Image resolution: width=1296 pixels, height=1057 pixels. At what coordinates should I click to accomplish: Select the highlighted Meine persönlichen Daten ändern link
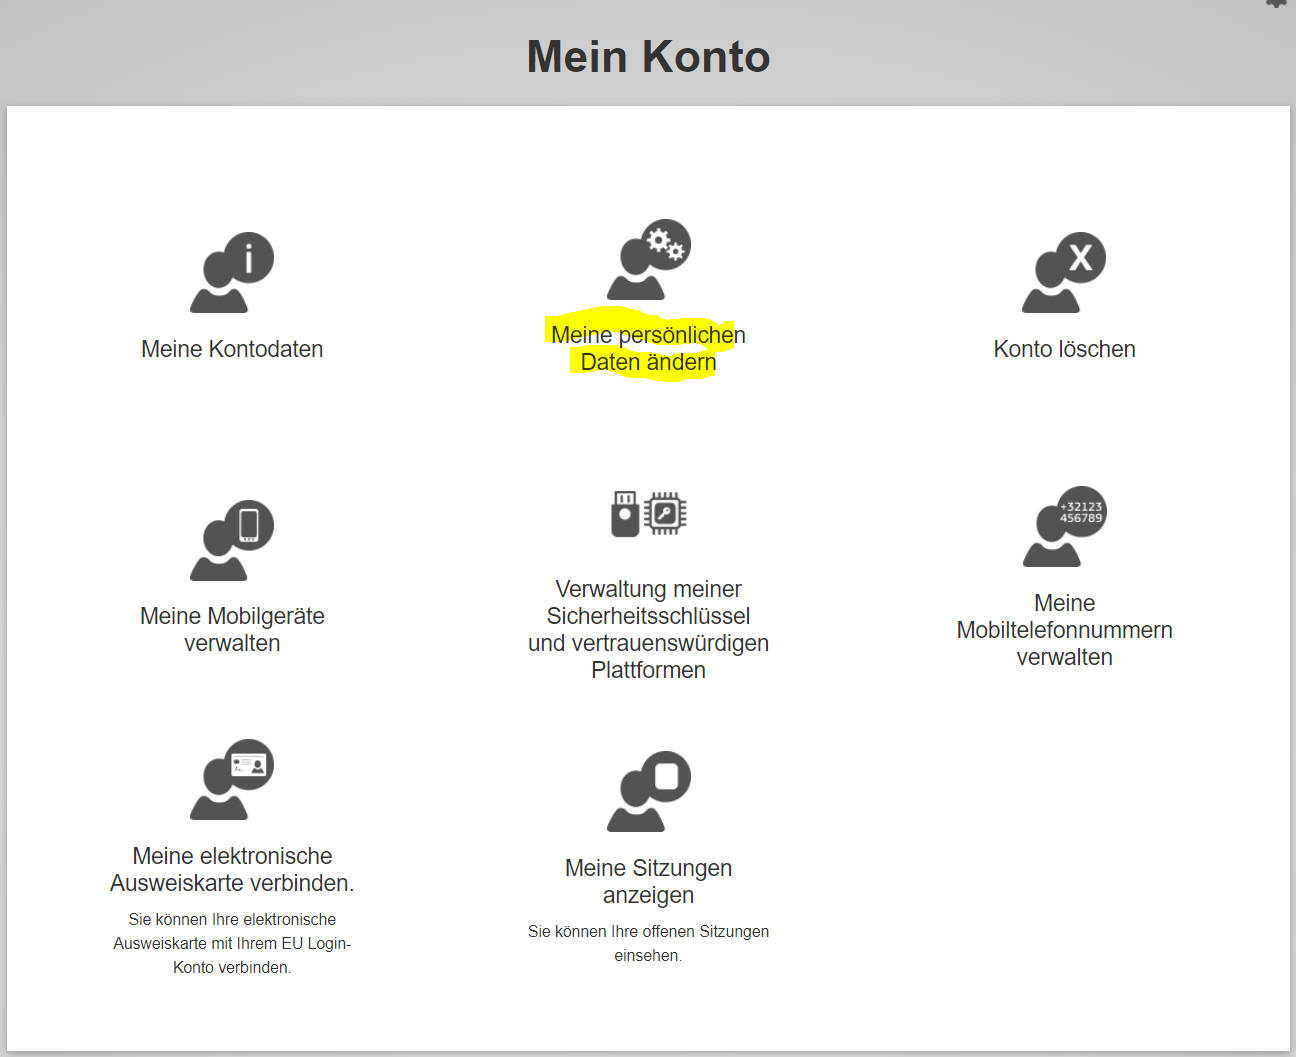point(648,348)
